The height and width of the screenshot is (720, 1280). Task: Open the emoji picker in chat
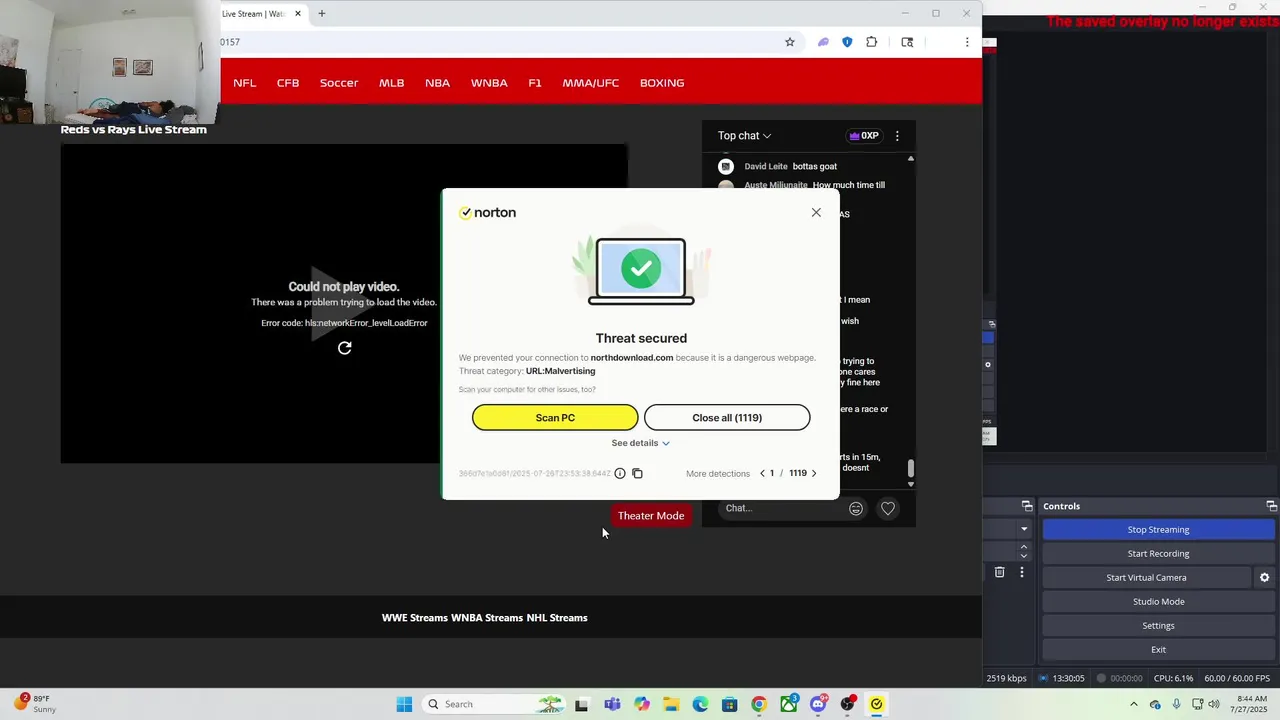point(856,509)
